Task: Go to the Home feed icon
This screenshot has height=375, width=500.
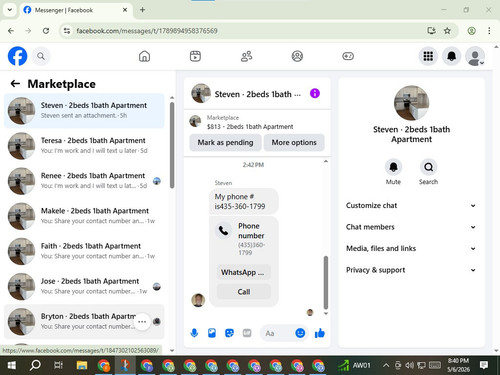Action: point(144,56)
